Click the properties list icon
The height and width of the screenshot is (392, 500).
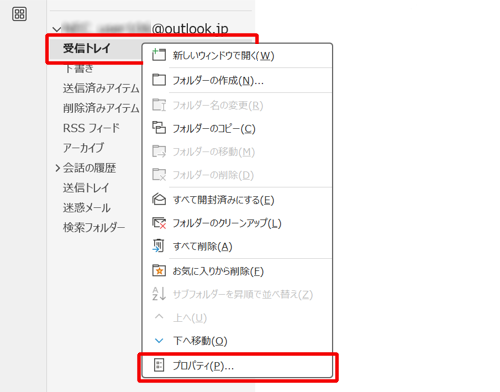tap(159, 365)
